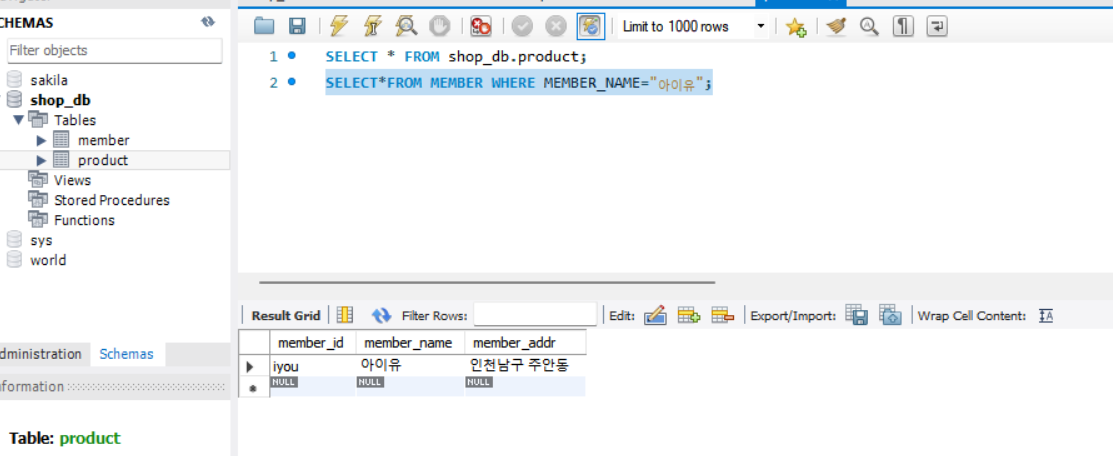Select the iyou cell
Image resolution: width=1113 pixels, height=456 pixels.
(312, 366)
